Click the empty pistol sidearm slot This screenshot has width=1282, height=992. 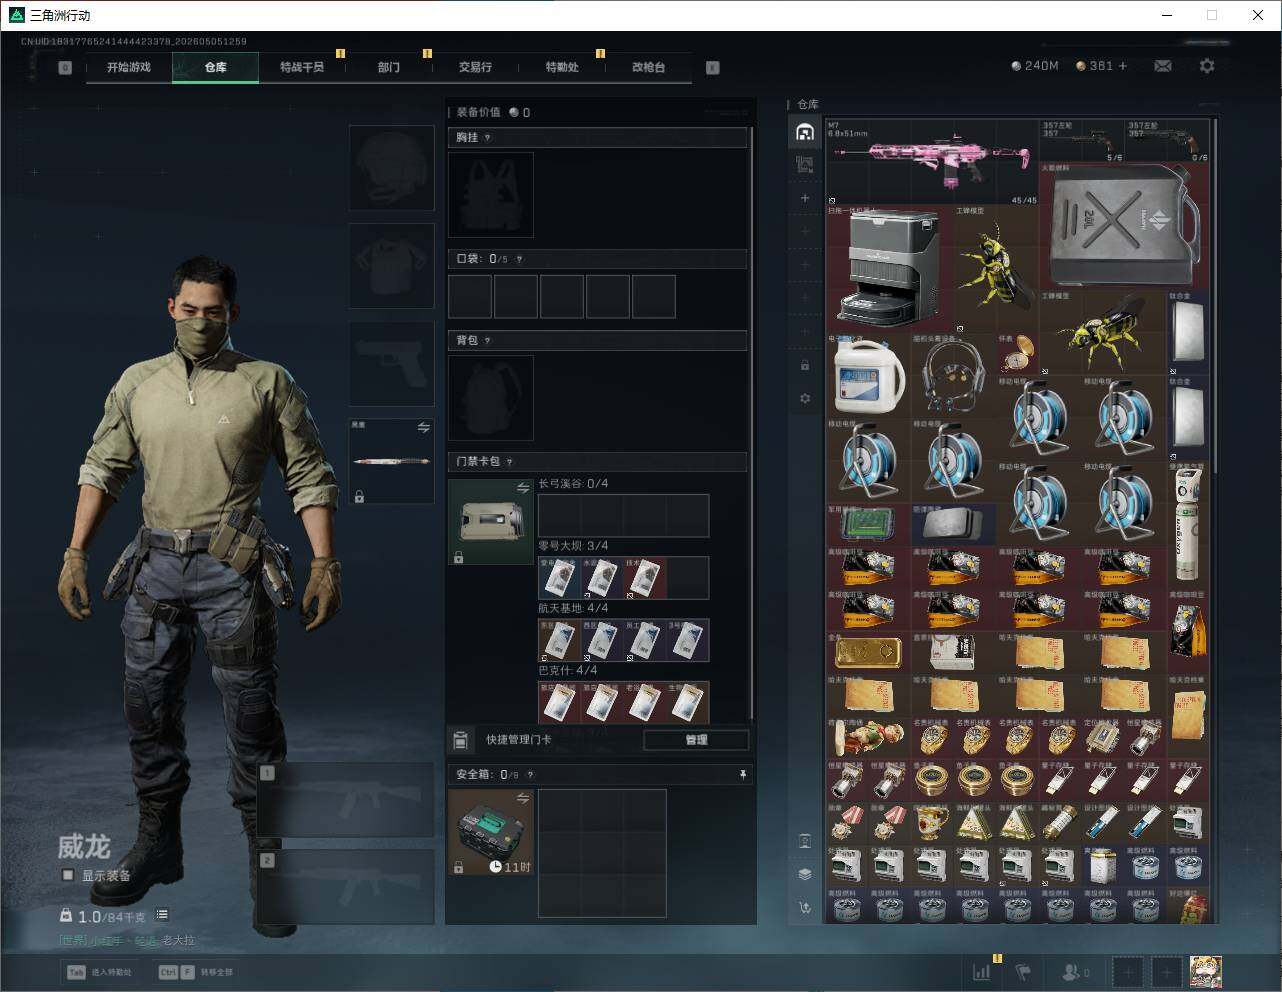click(391, 363)
